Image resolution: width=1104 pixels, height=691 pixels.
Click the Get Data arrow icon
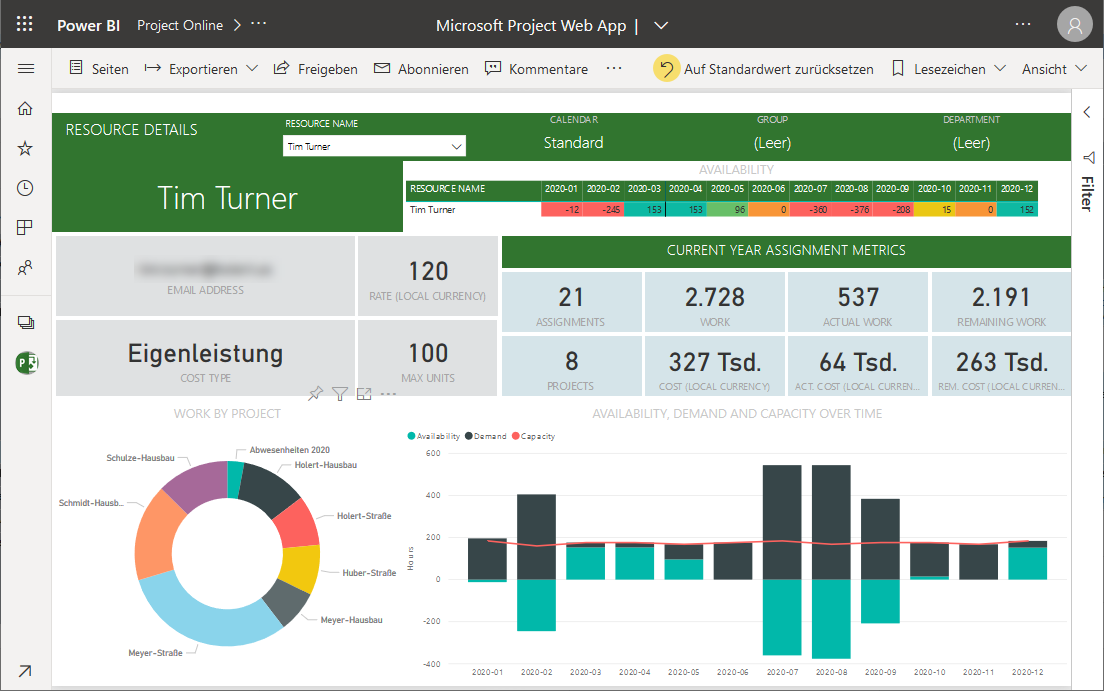[25, 671]
